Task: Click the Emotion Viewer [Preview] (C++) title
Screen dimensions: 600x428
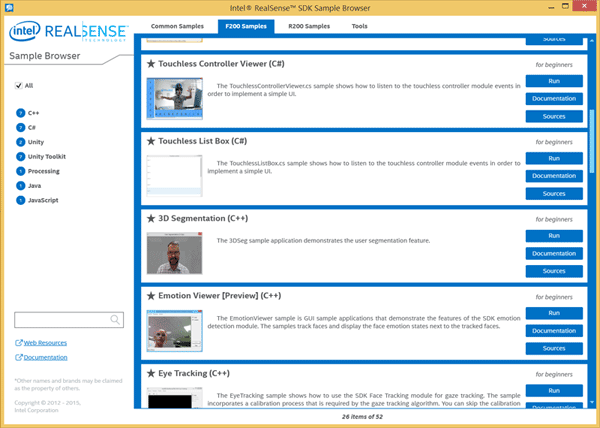Action: pos(220,296)
